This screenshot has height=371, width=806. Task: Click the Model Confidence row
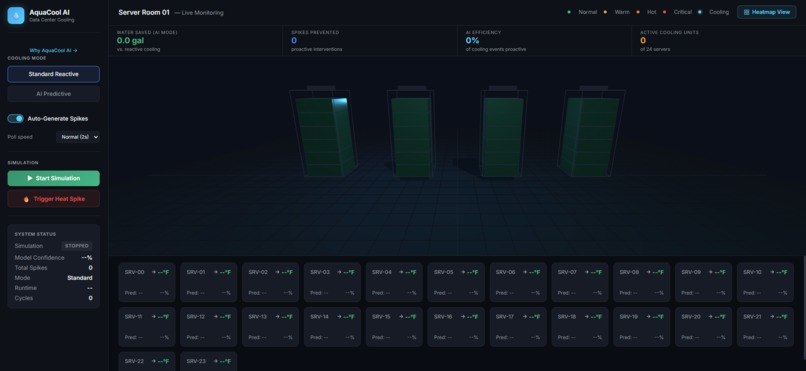(x=53, y=257)
